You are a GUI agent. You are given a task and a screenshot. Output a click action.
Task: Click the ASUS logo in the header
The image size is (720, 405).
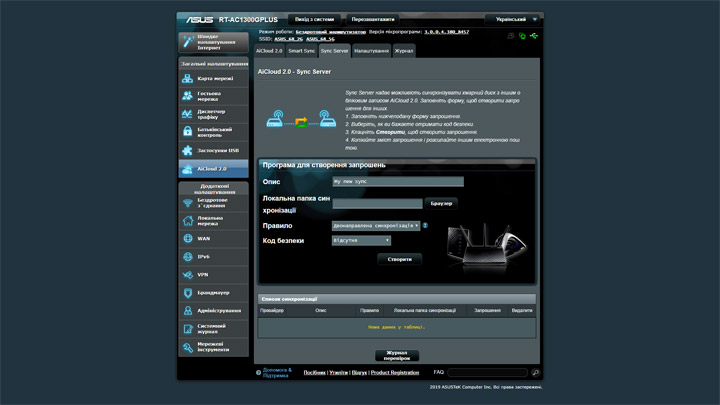[x=199, y=20]
